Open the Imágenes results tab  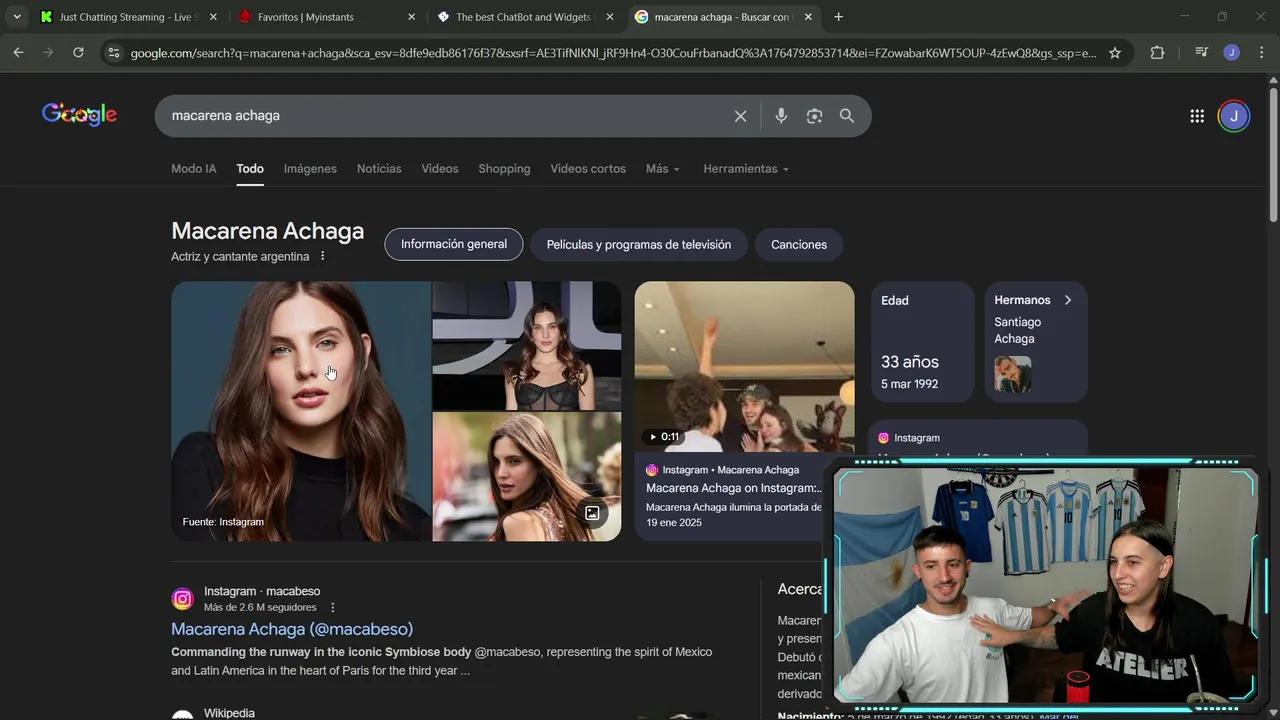(310, 169)
